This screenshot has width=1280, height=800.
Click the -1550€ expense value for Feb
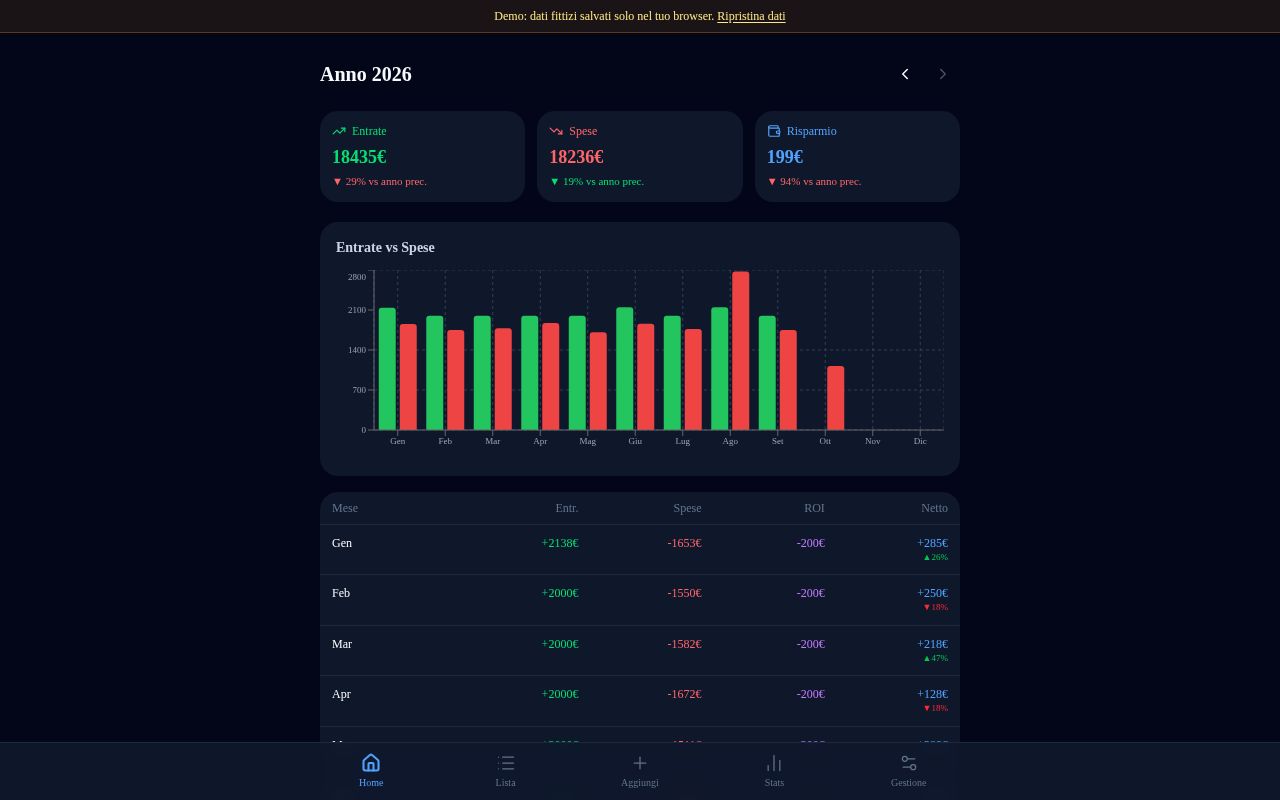685,593
